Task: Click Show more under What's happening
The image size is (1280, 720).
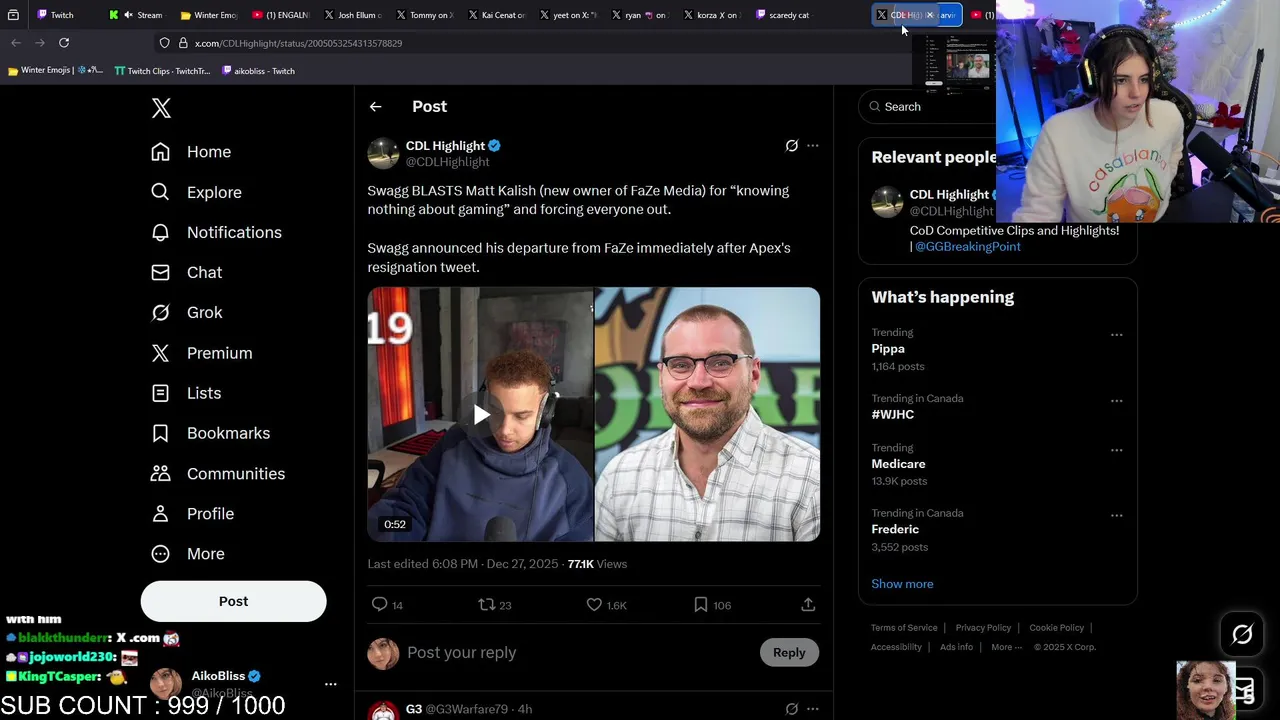Action: pos(902,584)
